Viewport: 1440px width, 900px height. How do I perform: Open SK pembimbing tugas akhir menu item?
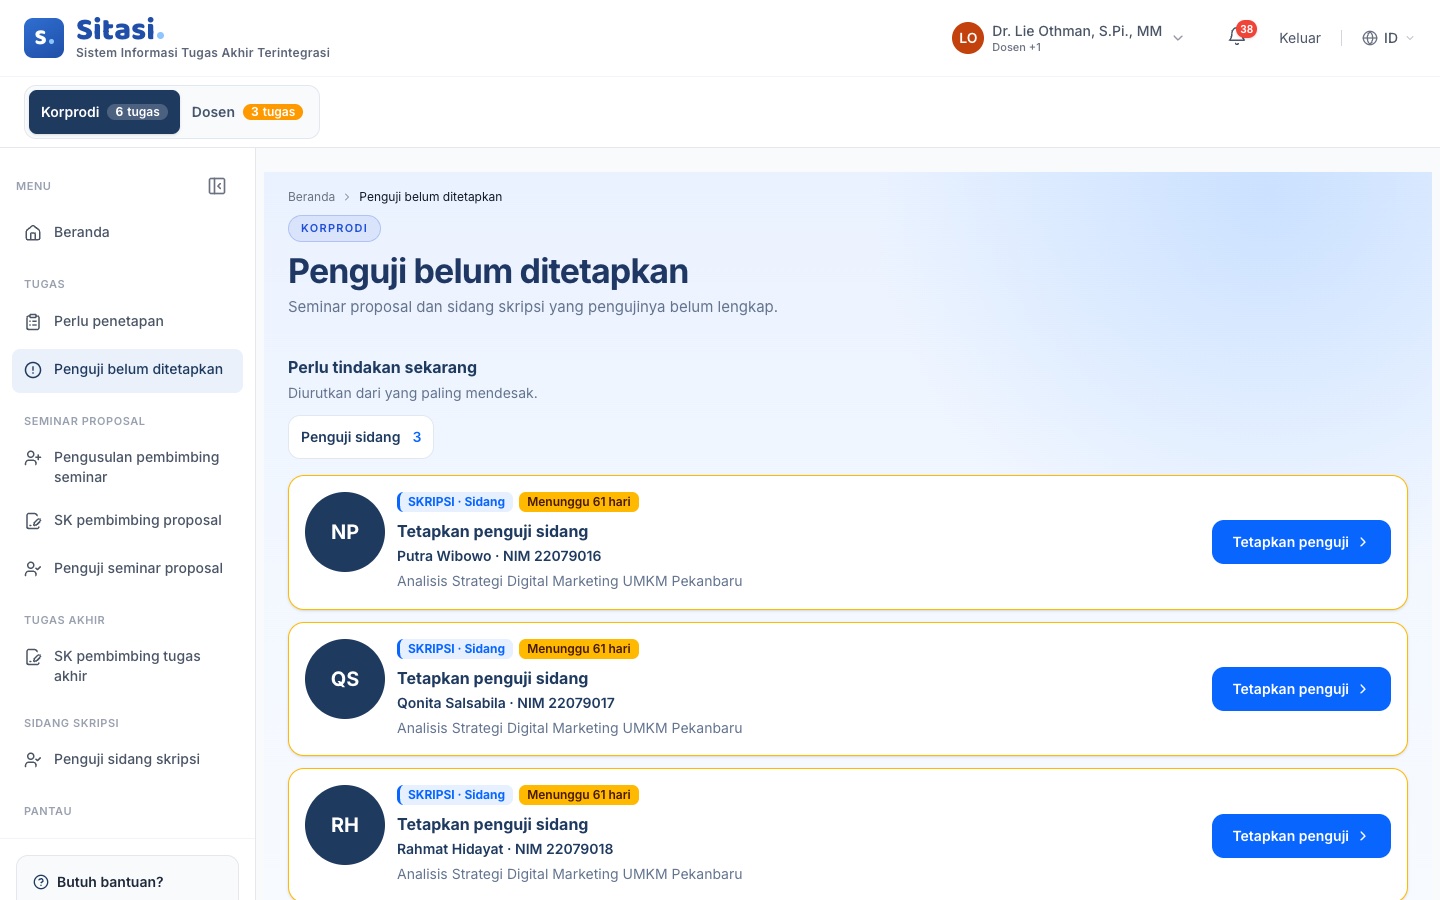point(127,666)
